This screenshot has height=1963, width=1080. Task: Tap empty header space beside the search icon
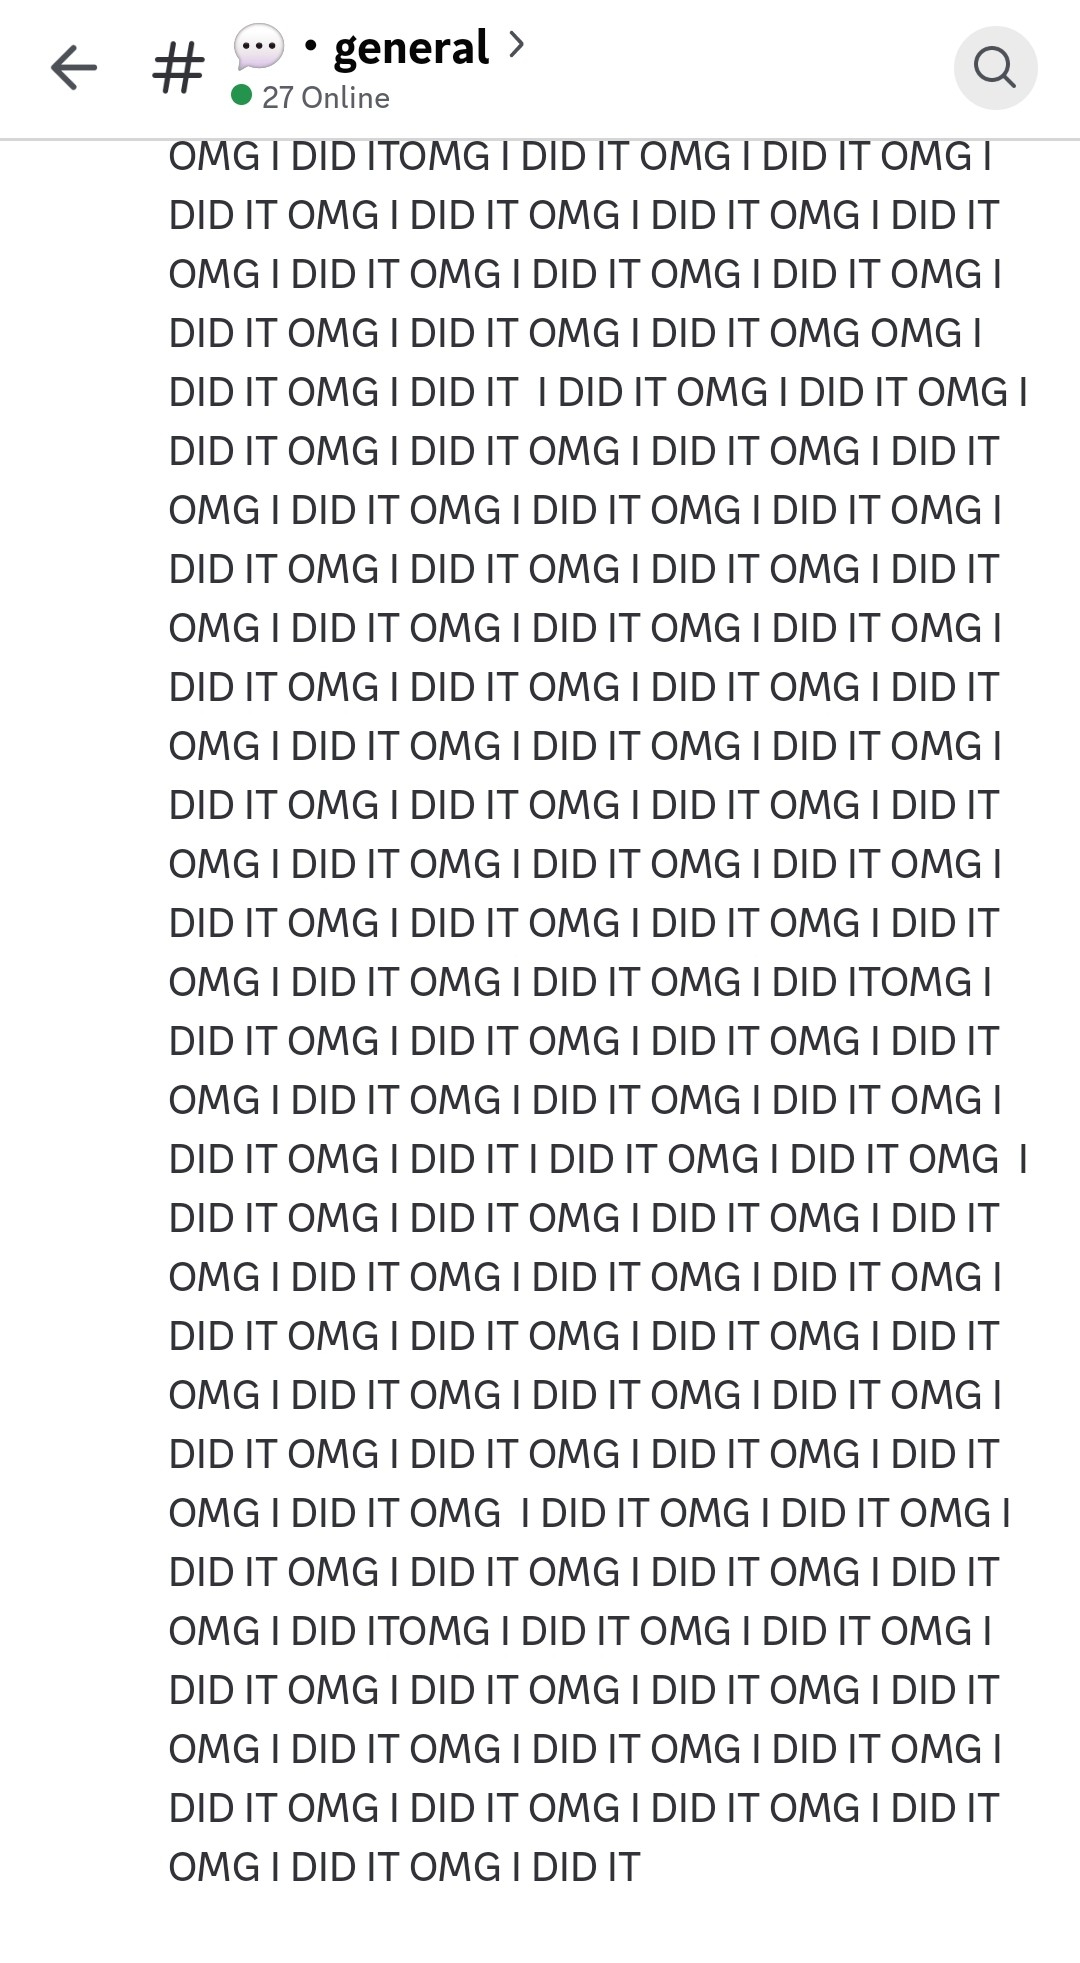click(x=740, y=68)
